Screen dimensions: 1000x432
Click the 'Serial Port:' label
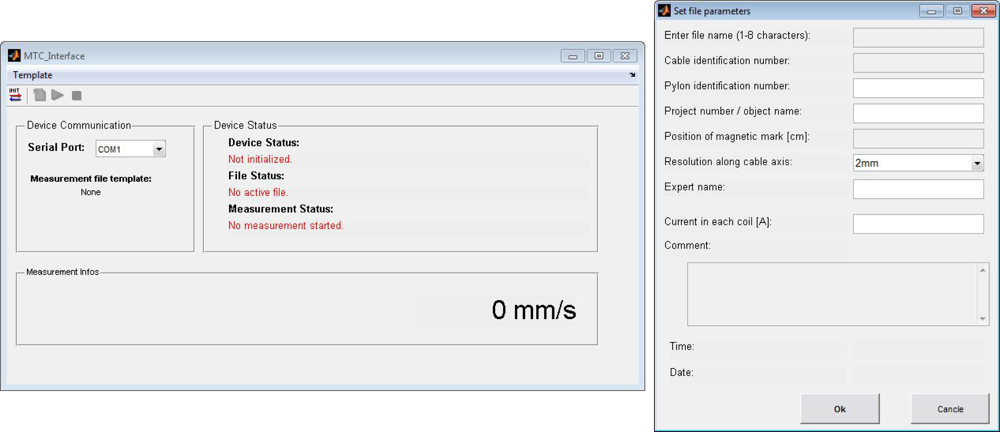pyautogui.click(x=56, y=147)
